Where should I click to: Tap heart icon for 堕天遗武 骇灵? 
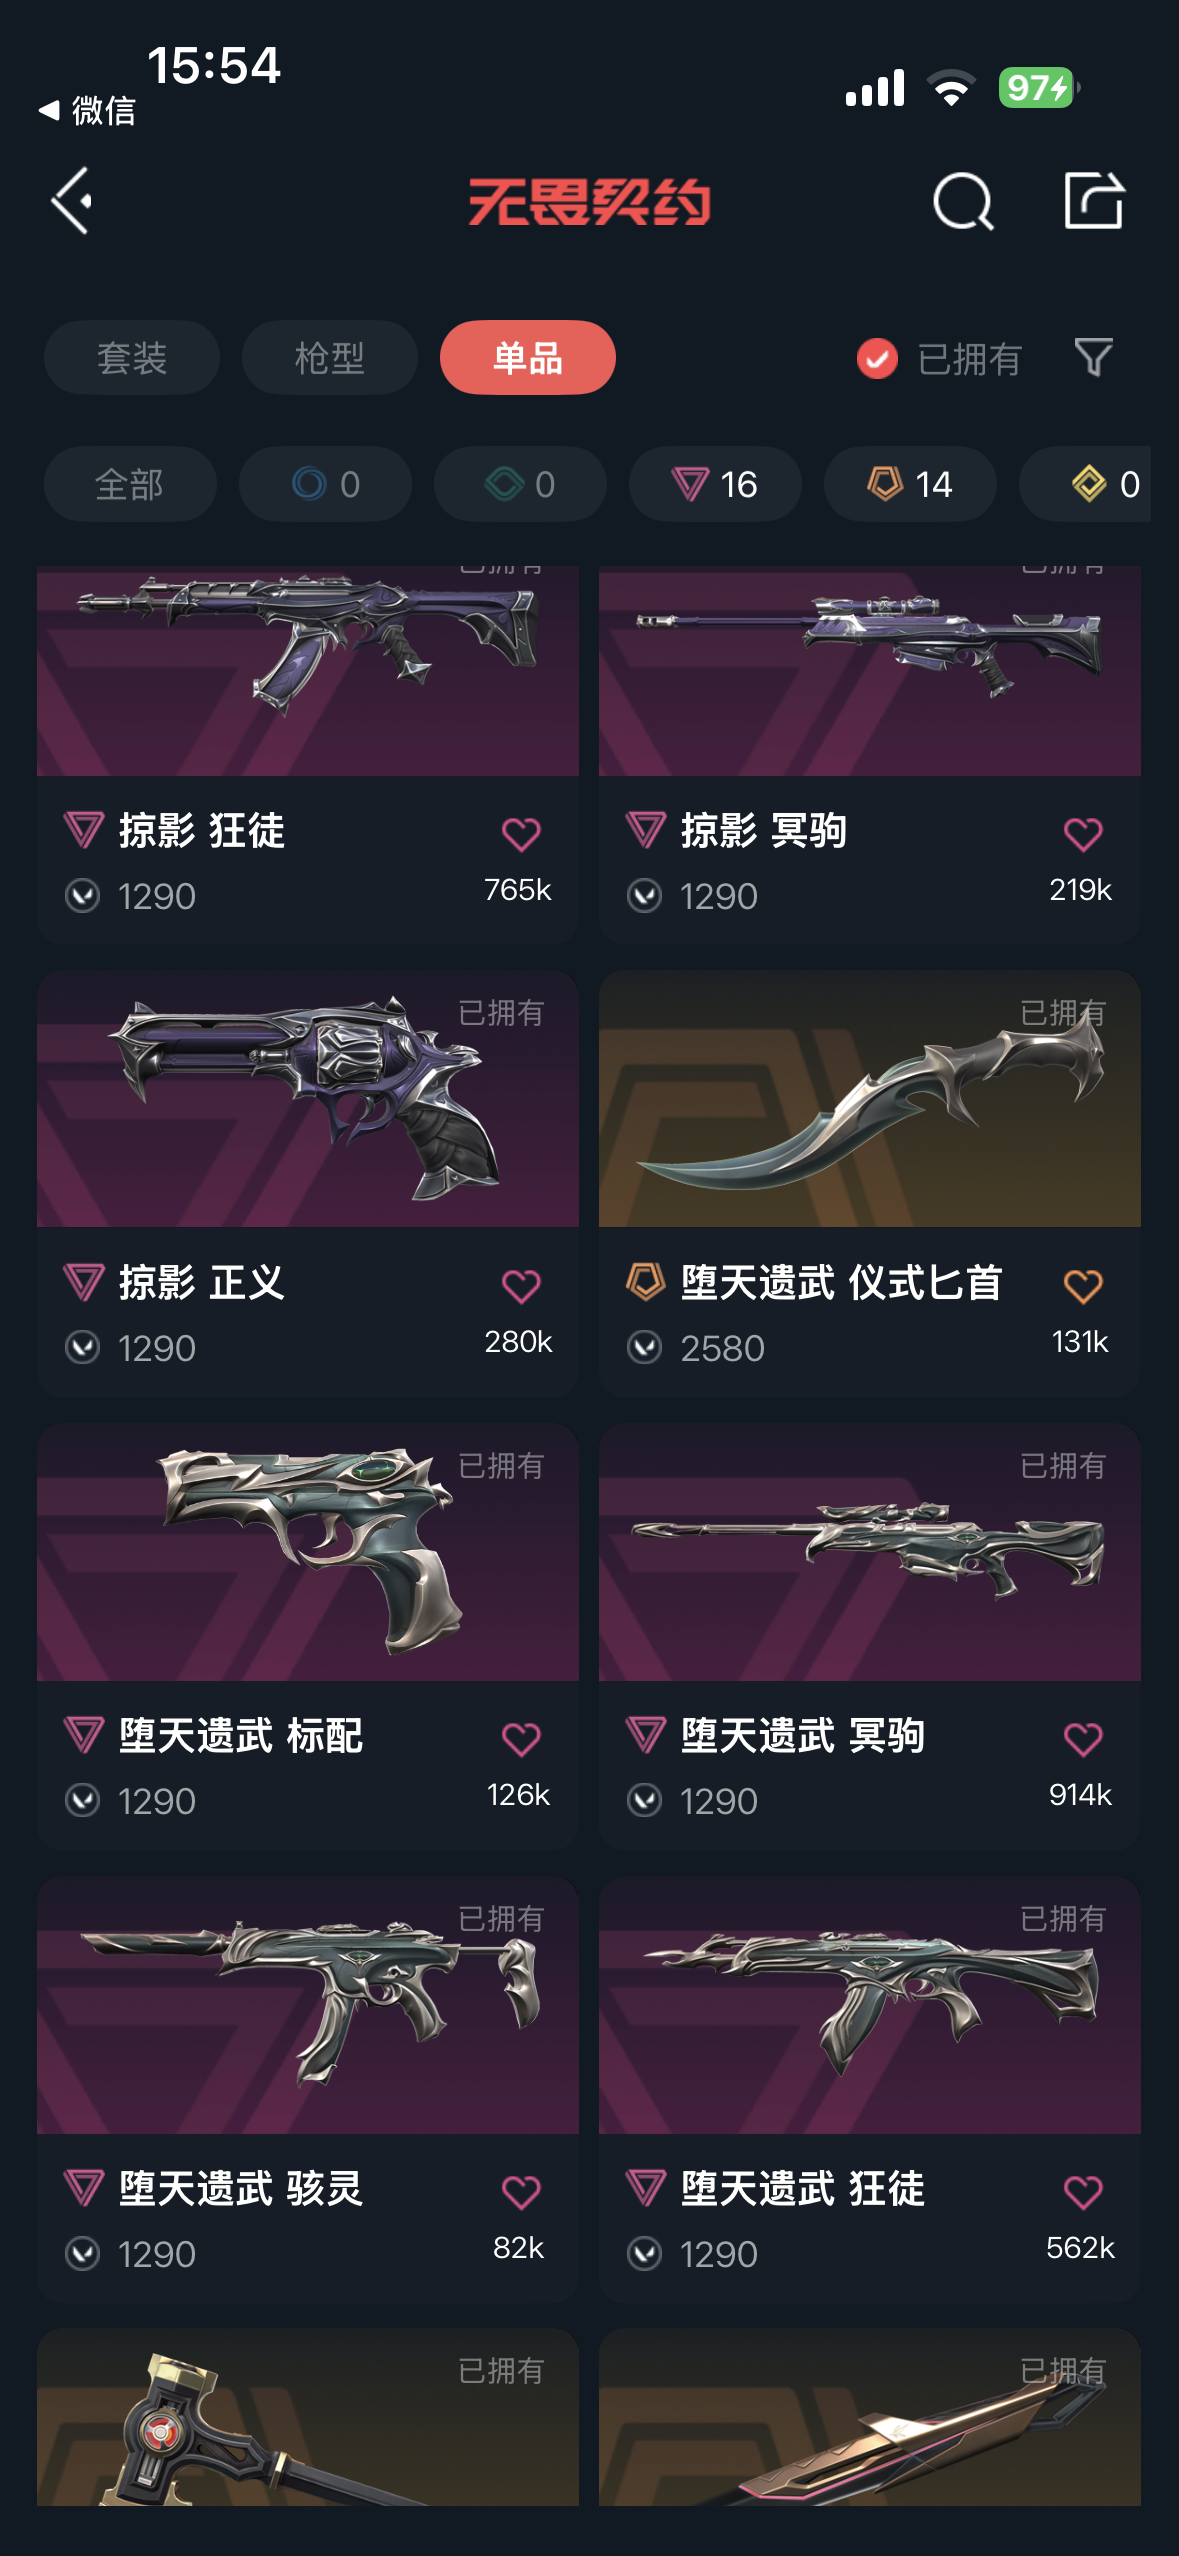[x=521, y=2192]
